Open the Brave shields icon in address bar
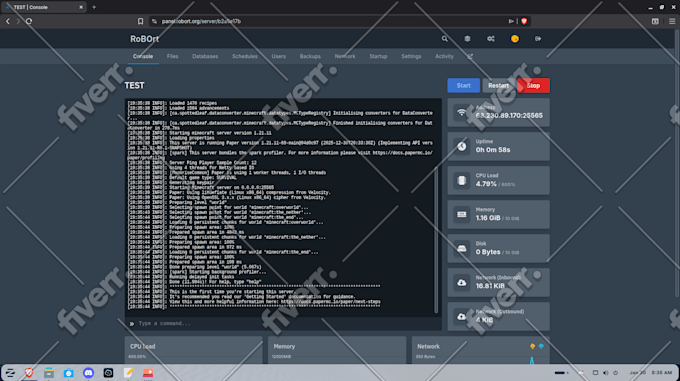Screen dimensions: 680x381 [524, 21]
